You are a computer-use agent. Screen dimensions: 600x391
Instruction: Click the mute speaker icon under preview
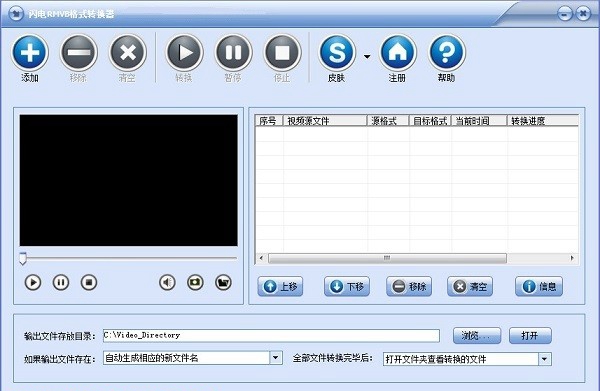point(167,283)
